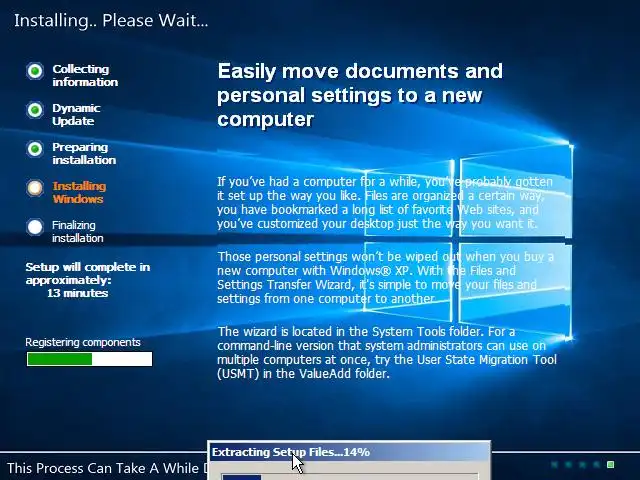The width and height of the screenshot is (640, 480).
Task: Click the 'Finalizing installation' step label
Action: coord(78,231)
